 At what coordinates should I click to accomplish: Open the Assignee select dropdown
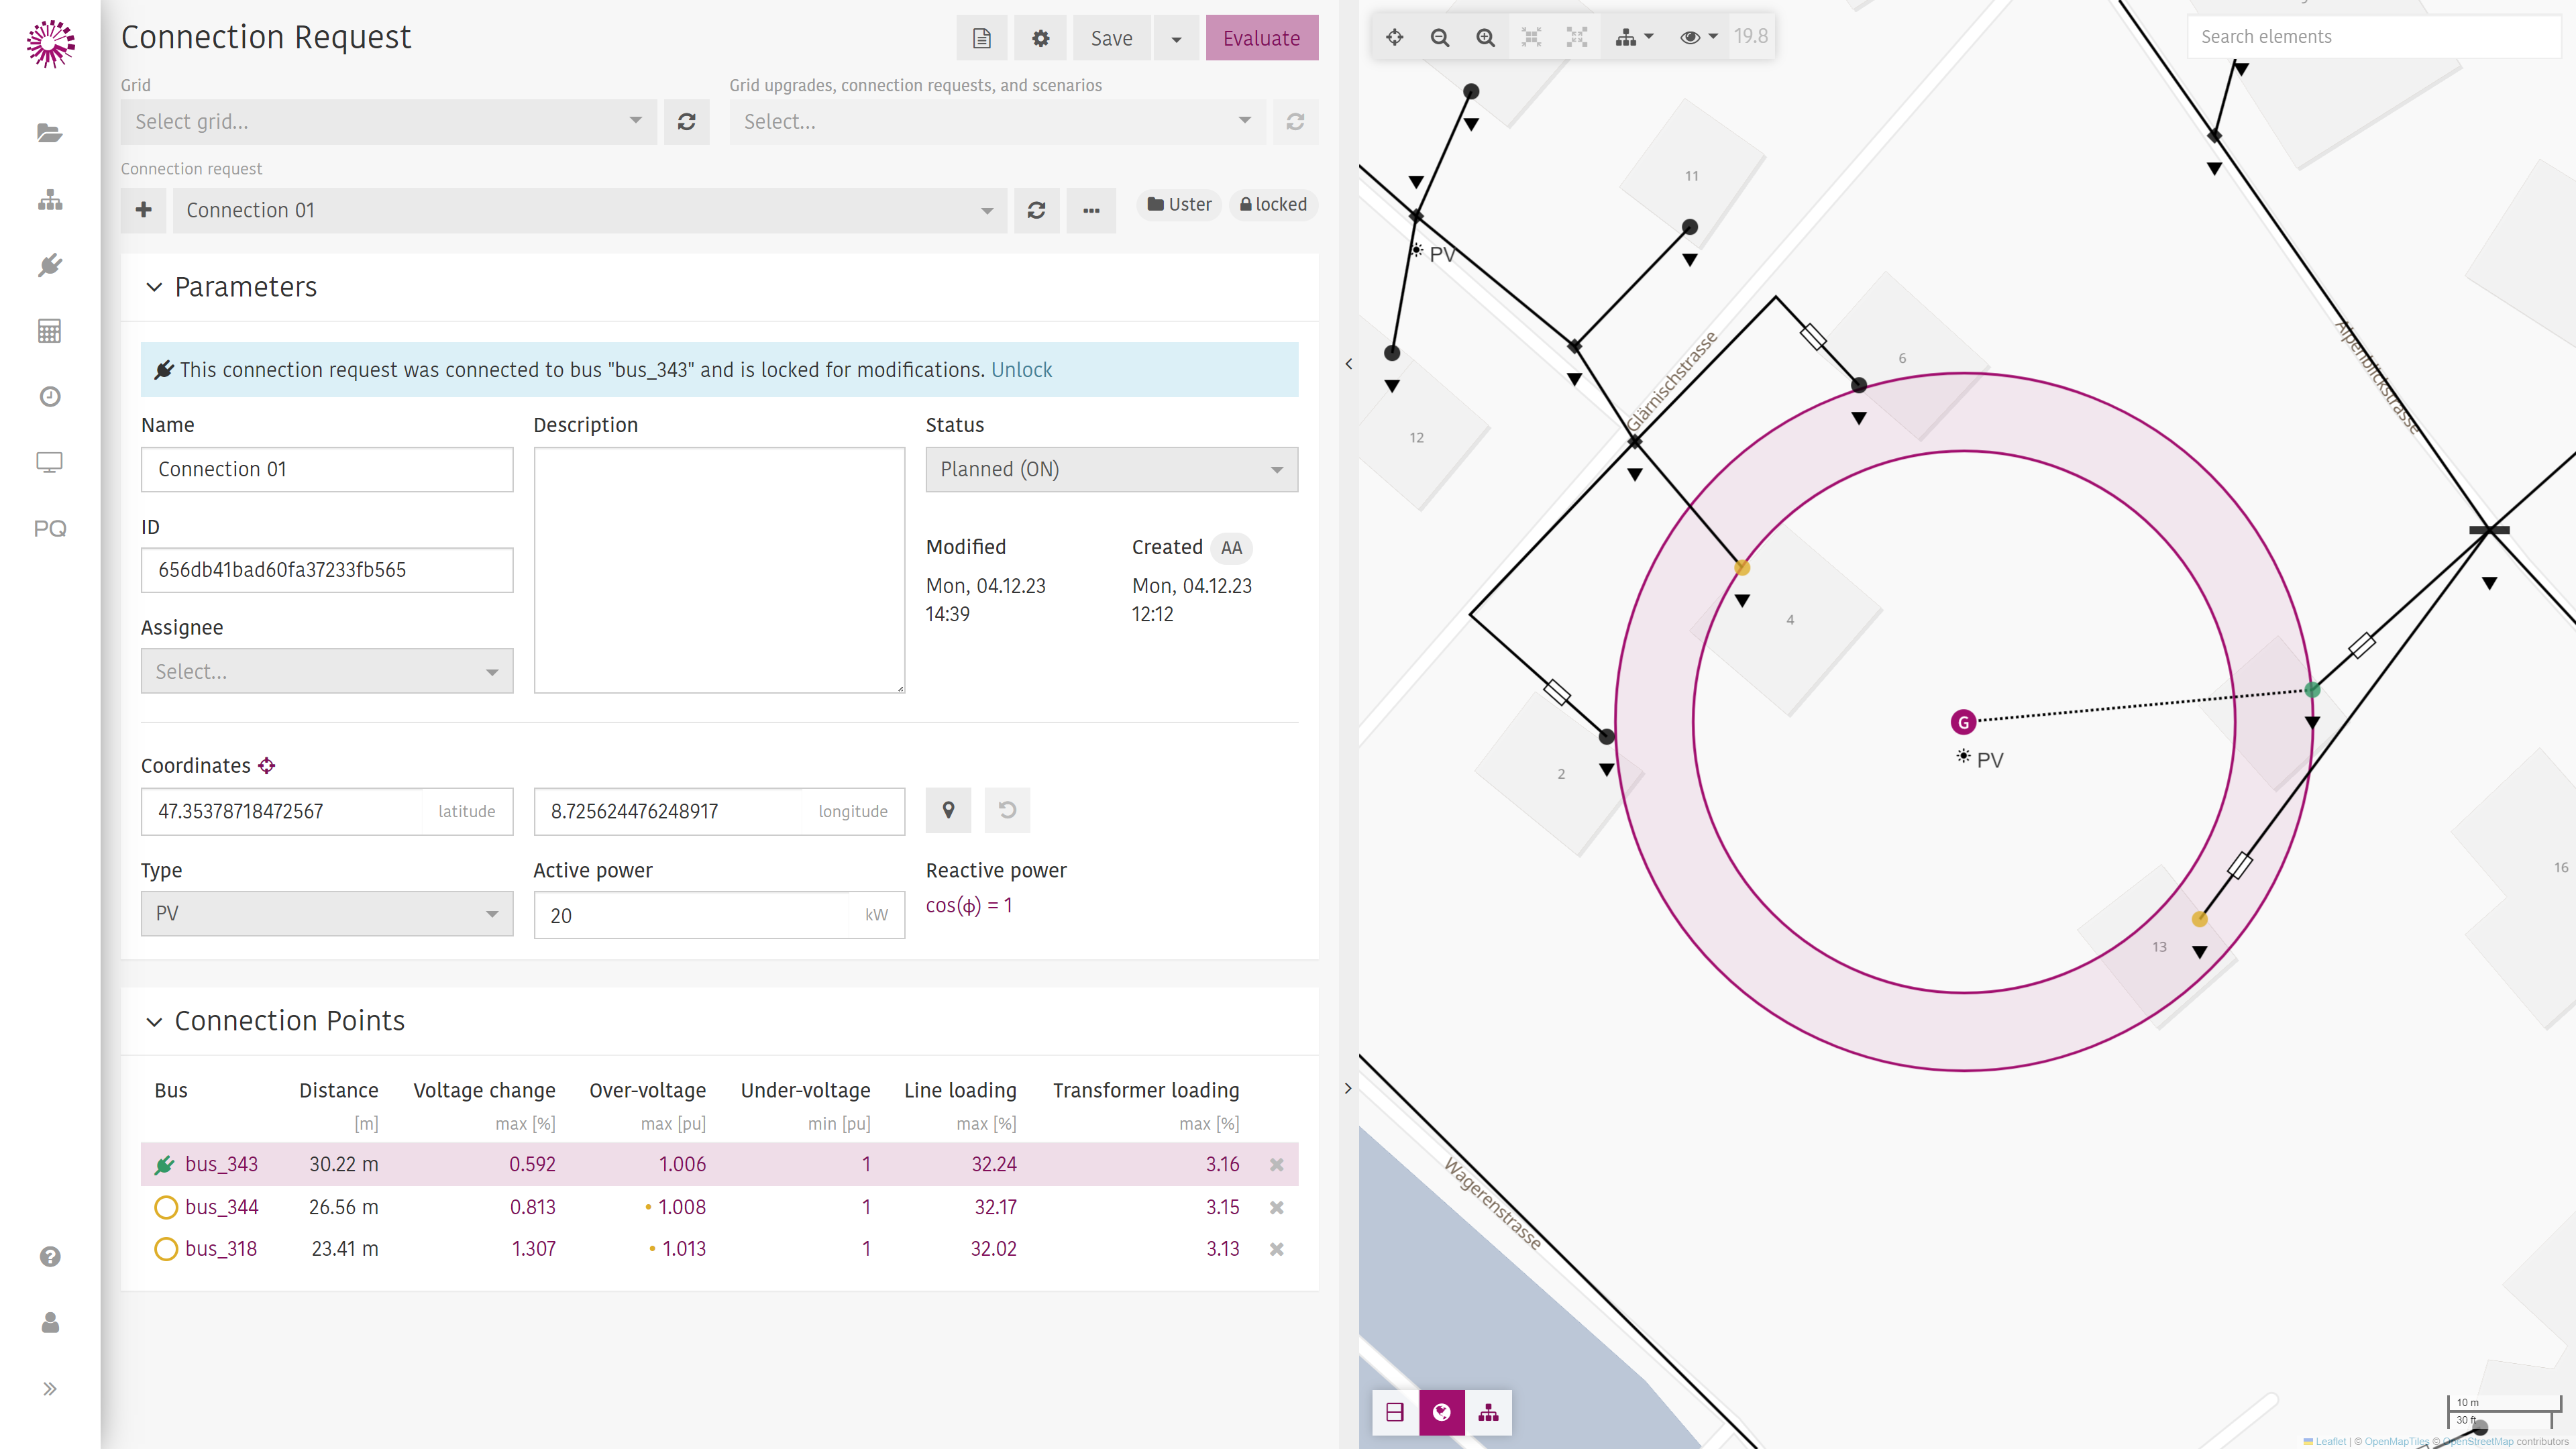(327, 671)
